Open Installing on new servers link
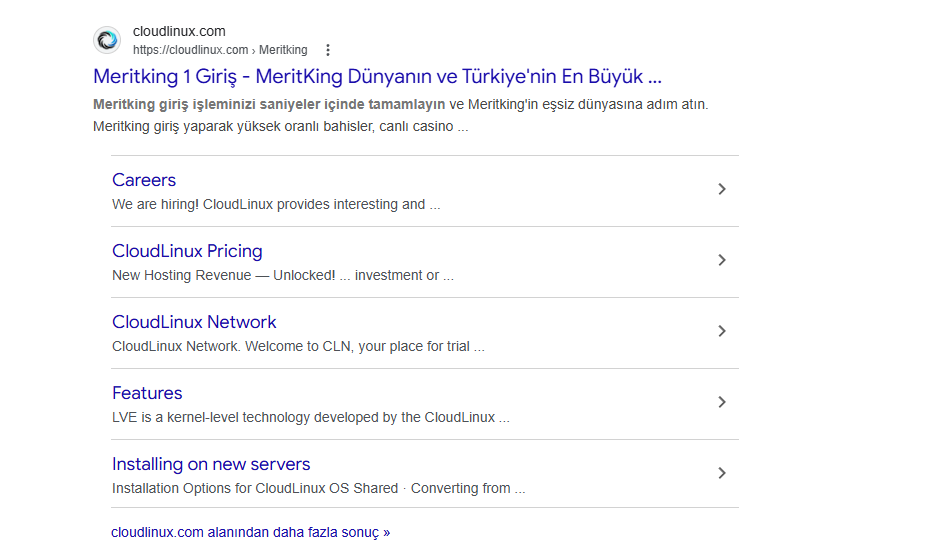 (x=211, y=464)
